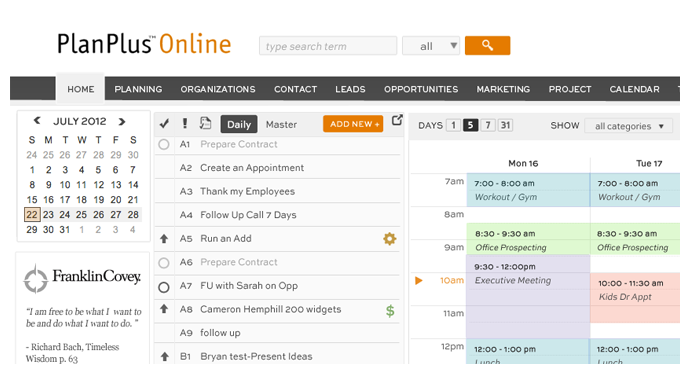Open the 'all categories' show dropdown

click(x=629, y=126)
